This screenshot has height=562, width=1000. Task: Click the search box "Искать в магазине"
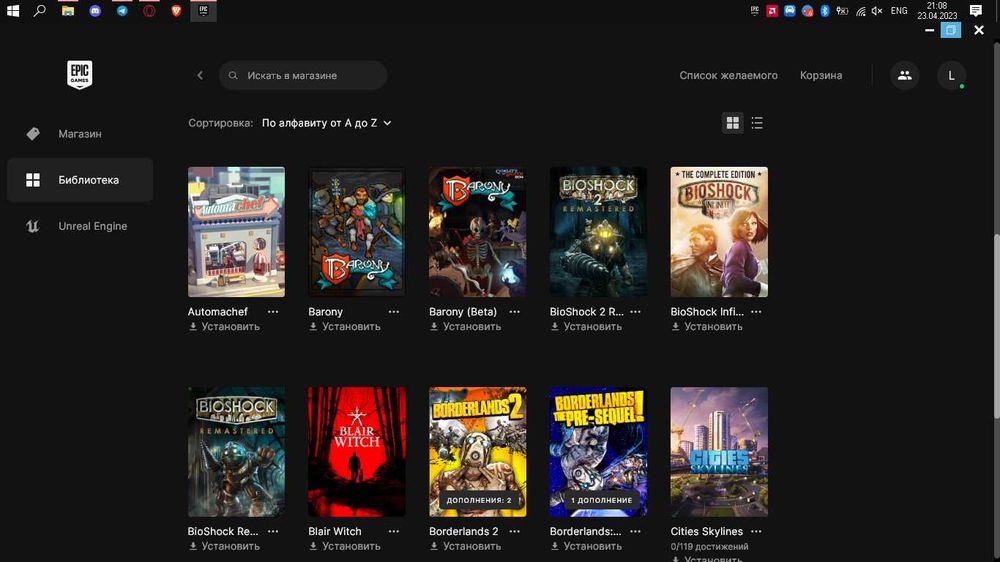[303, 75]
